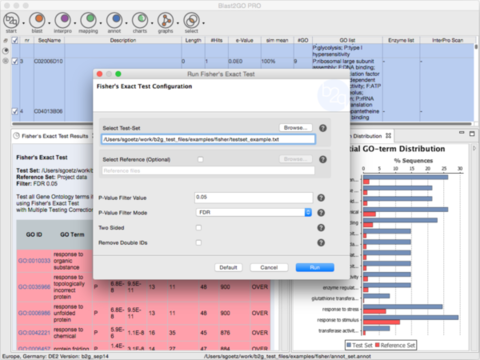Click the Cancel button
The width and height of the screenshot is (480, 360).
coord(269,267)
